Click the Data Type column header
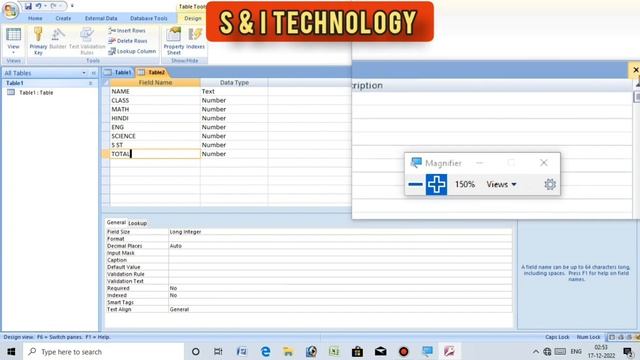 point(234,82)
